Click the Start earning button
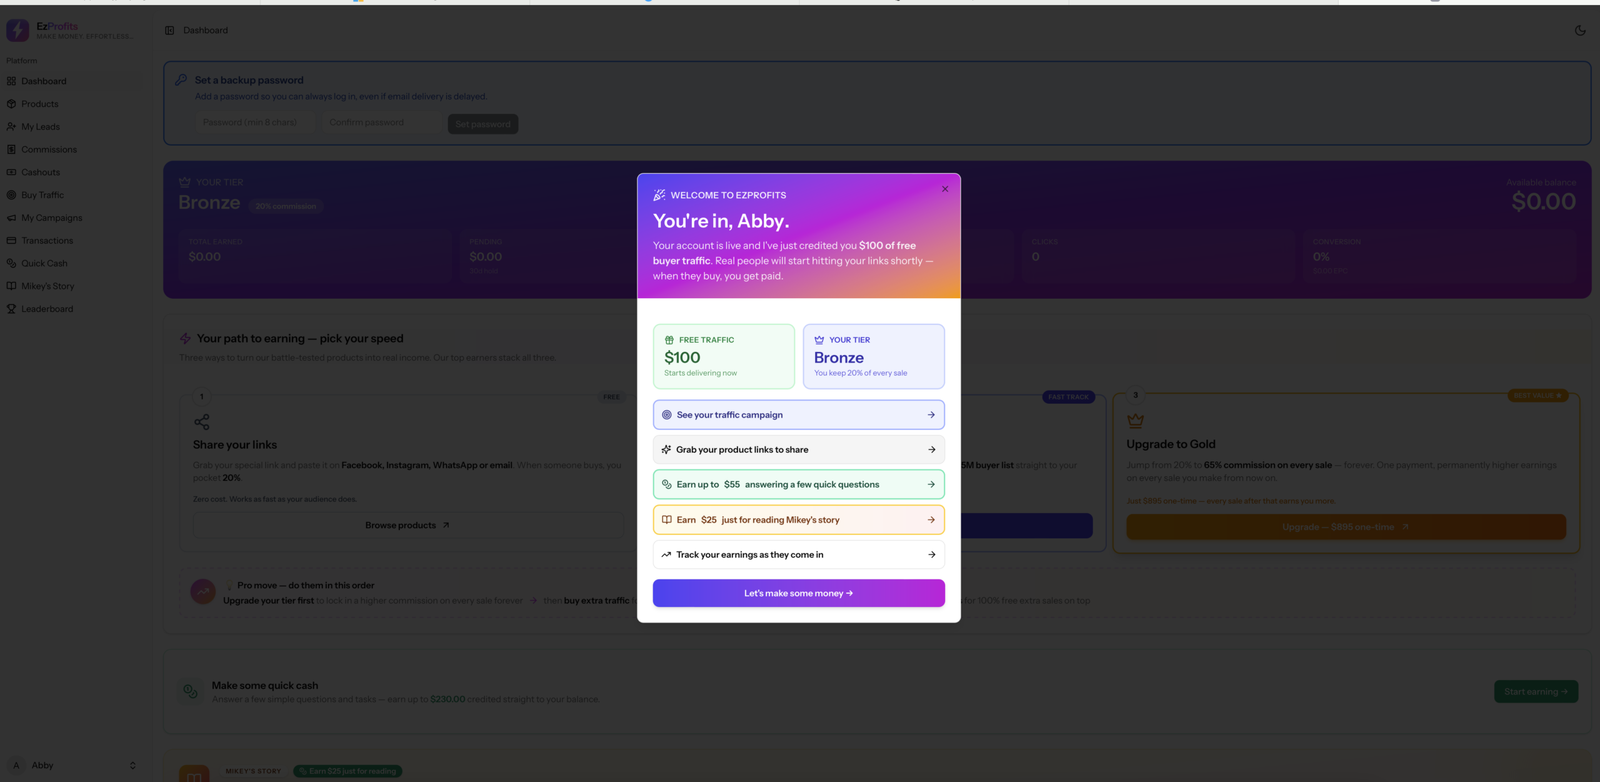Viewport: 1600px width, 782px height. pos(1536,692)
